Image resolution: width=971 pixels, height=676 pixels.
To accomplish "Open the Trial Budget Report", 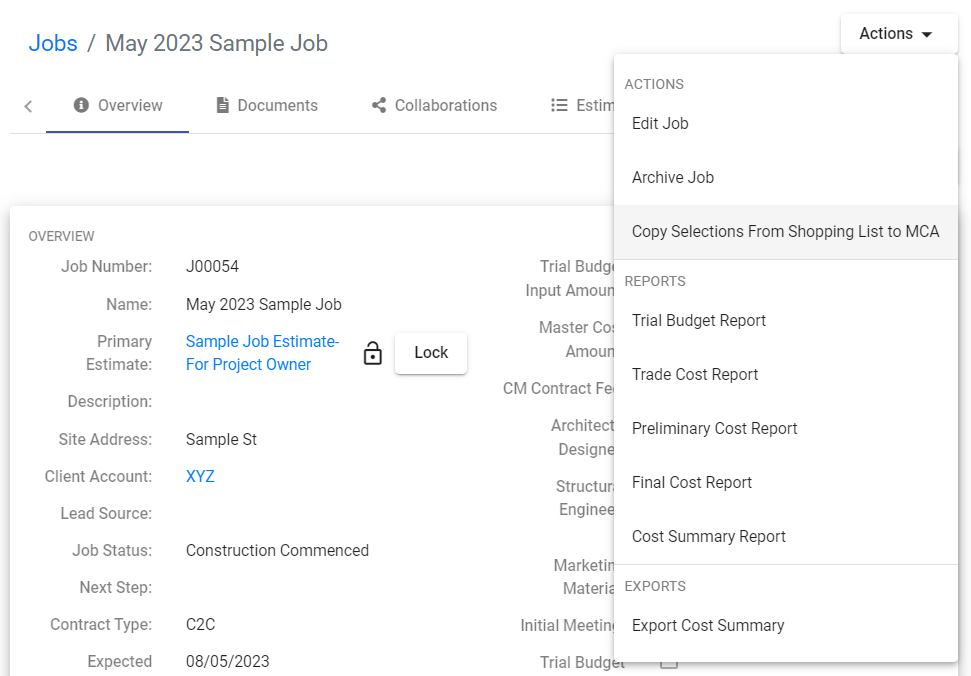I will (699, 321).
